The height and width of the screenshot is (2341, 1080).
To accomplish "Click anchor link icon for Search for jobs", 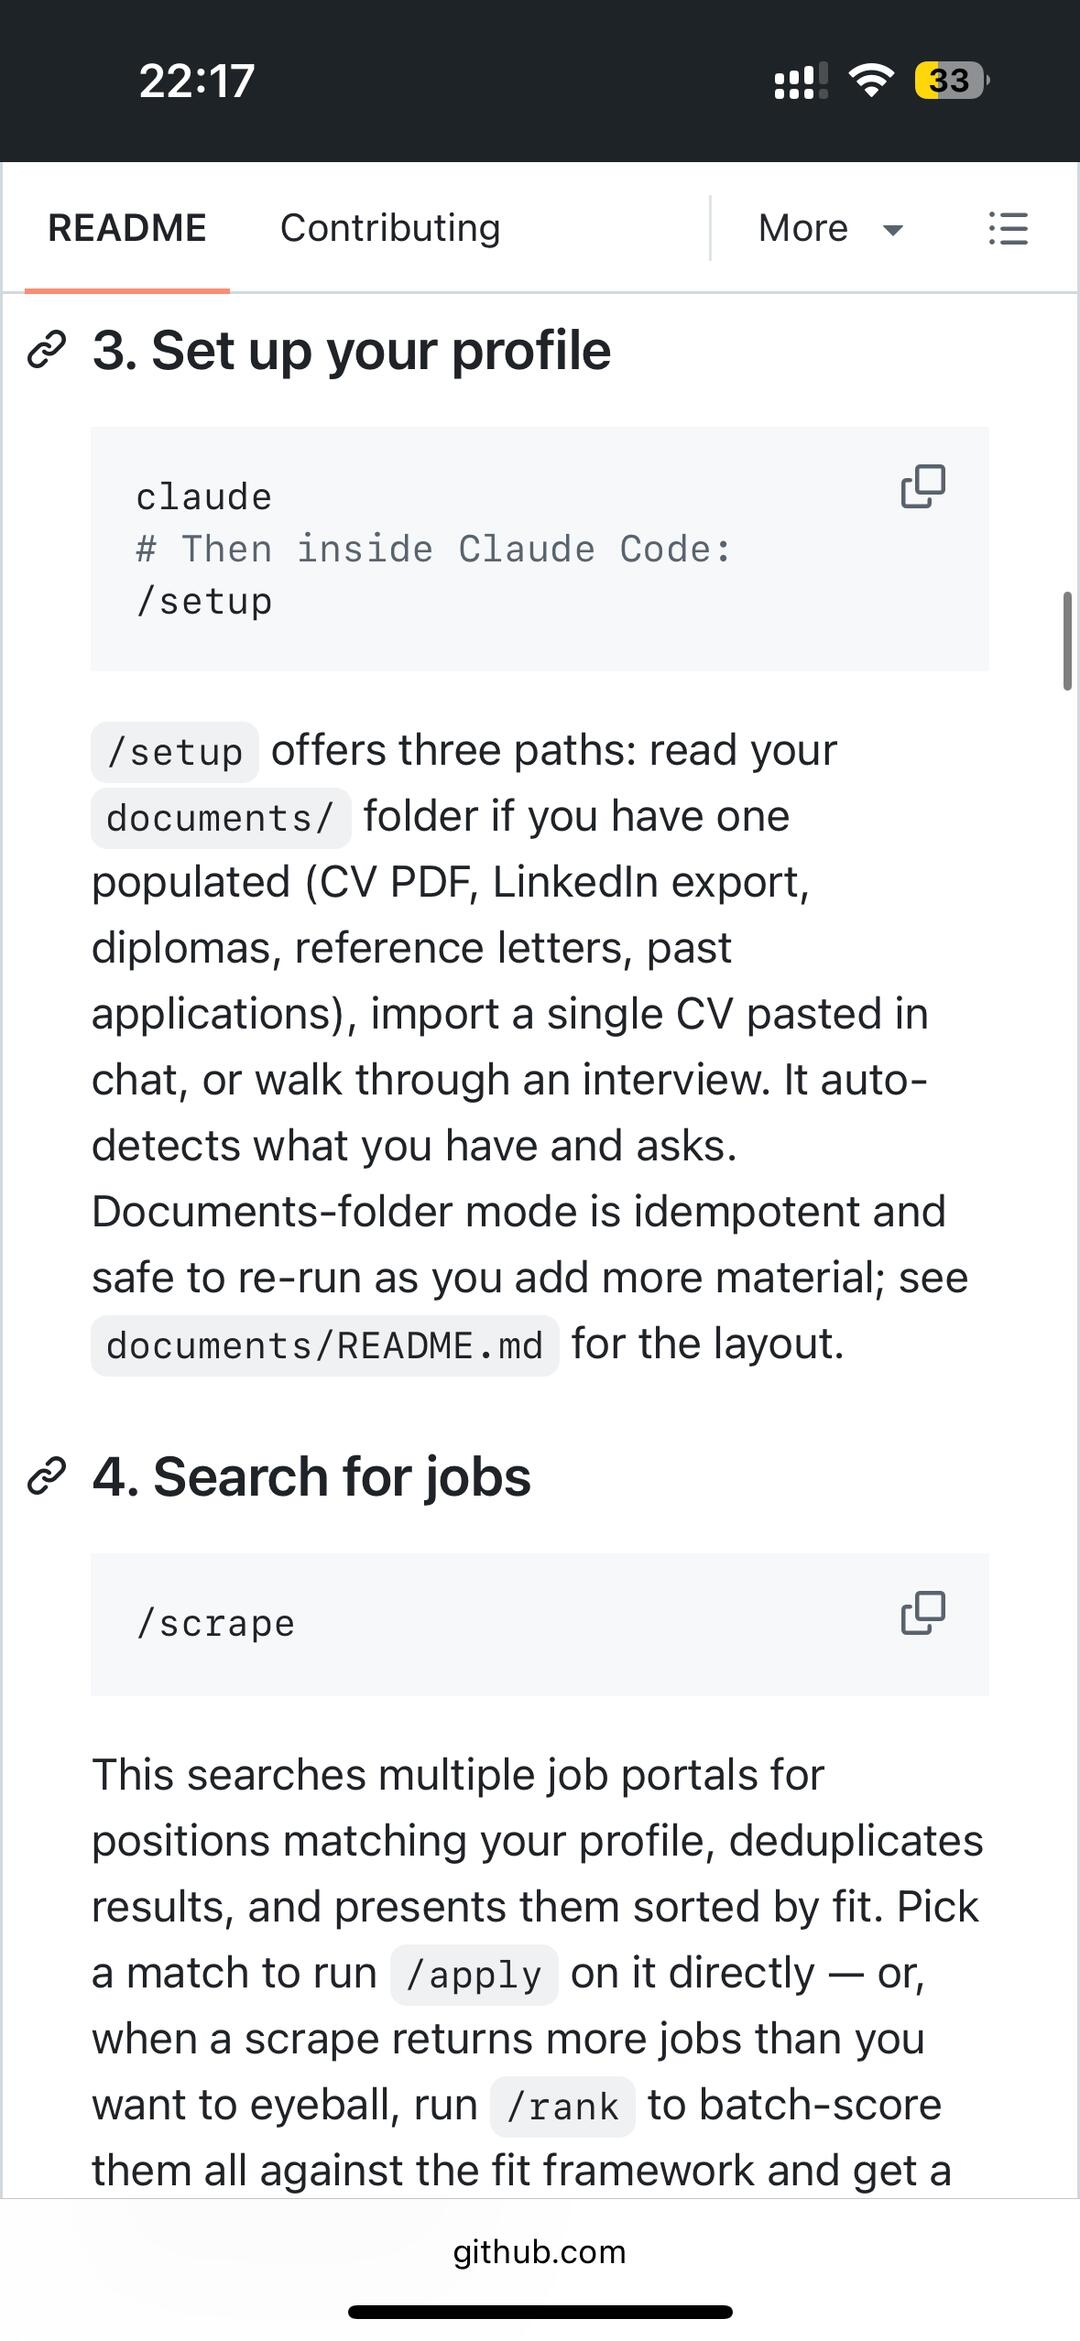I will 47,1477.
